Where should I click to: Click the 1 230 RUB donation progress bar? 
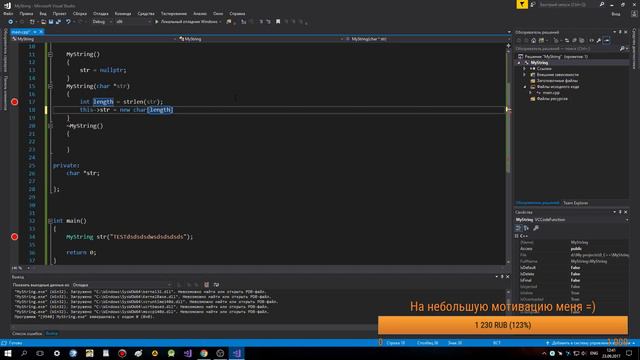[x=503, y=325]
